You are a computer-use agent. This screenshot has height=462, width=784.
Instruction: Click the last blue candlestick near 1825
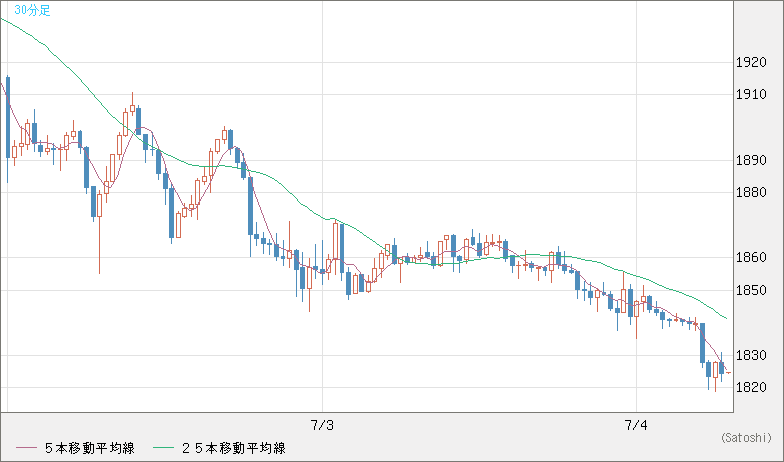[x=722, y=368]
